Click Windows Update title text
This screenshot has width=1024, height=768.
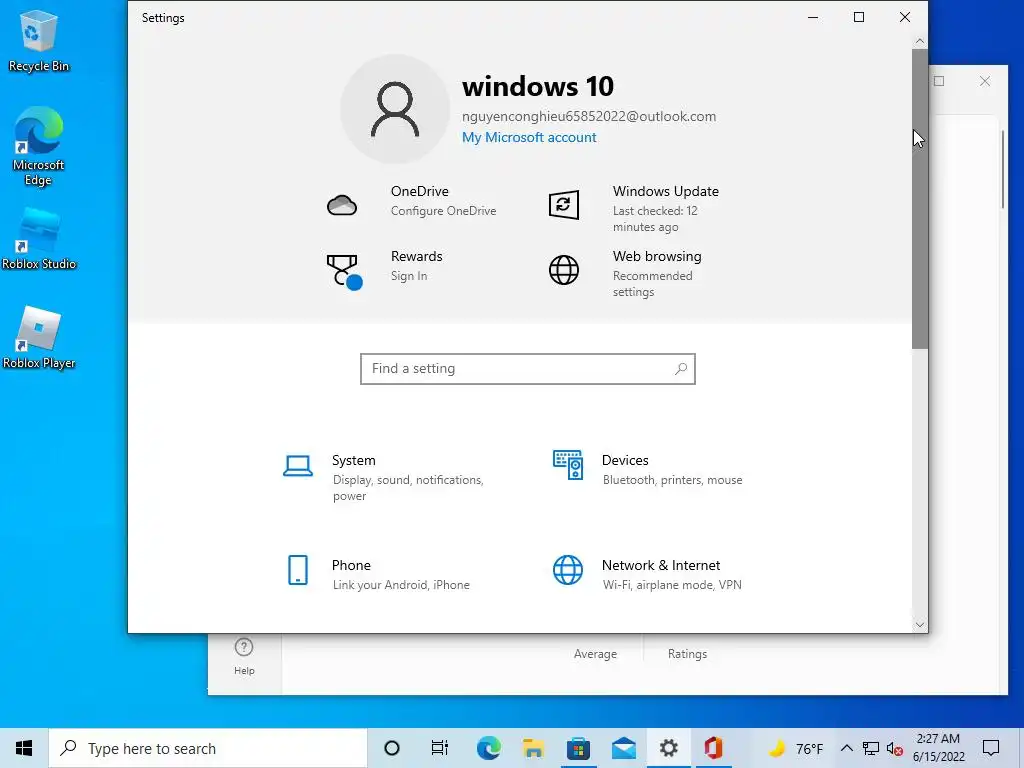(665, 191)
